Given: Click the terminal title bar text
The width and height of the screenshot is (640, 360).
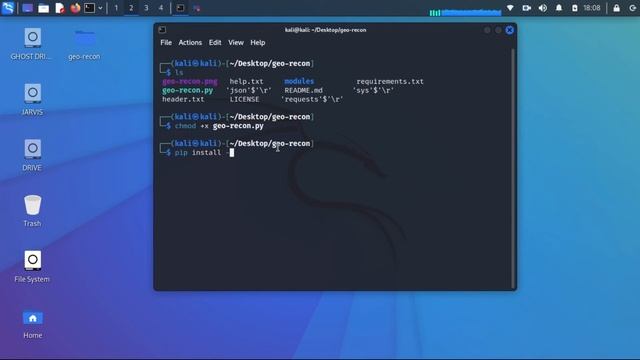Looking at the screenshot, I should coord(325,30).
